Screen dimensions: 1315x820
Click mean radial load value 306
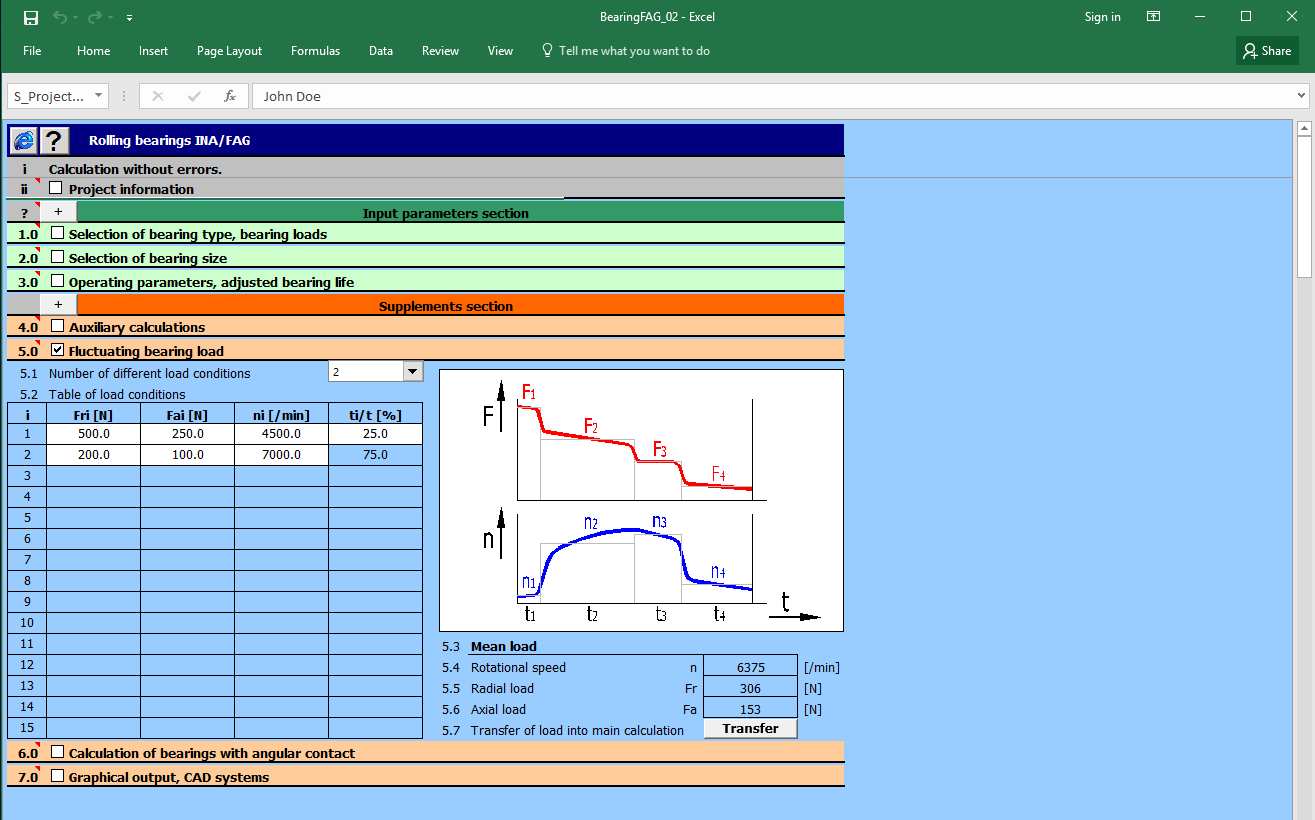(x=750, y=688)
